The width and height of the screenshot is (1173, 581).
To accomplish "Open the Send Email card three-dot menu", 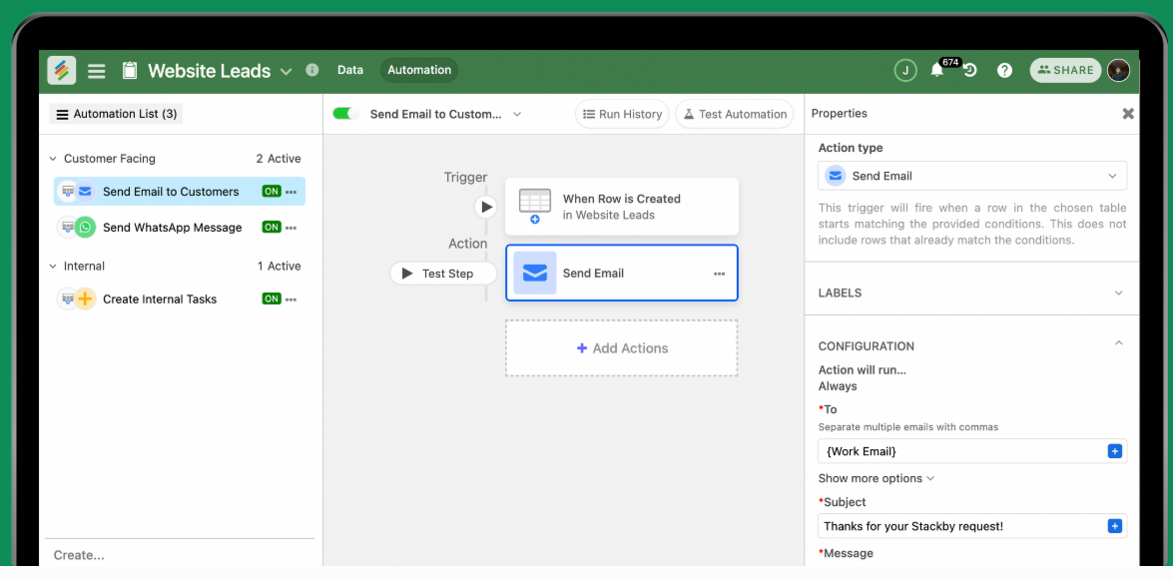I will pyautogui.click(x=719, y=274).
